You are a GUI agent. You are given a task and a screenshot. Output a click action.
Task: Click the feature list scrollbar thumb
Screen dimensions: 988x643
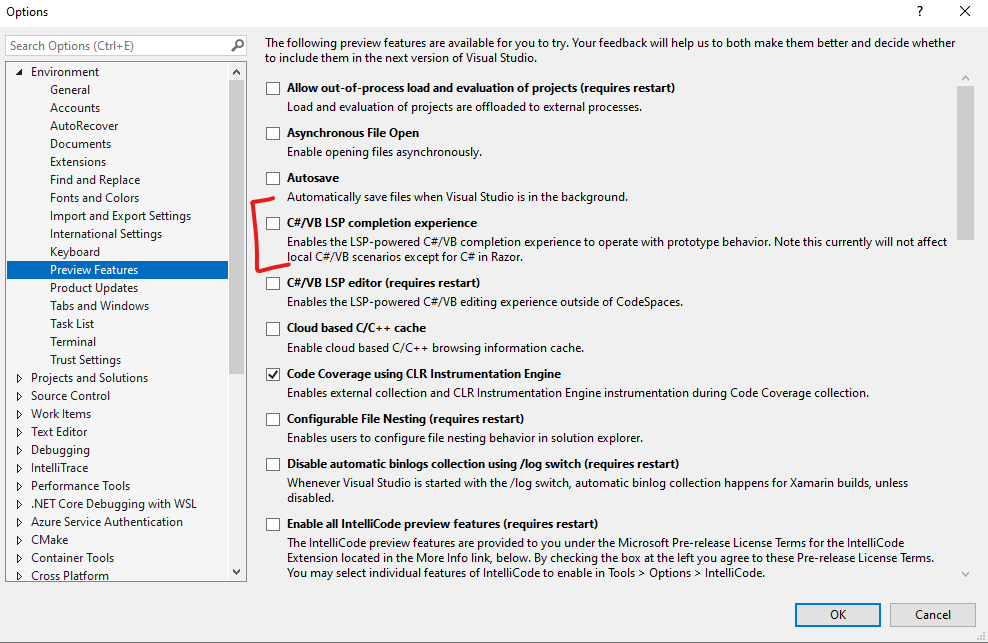[965, 163]
